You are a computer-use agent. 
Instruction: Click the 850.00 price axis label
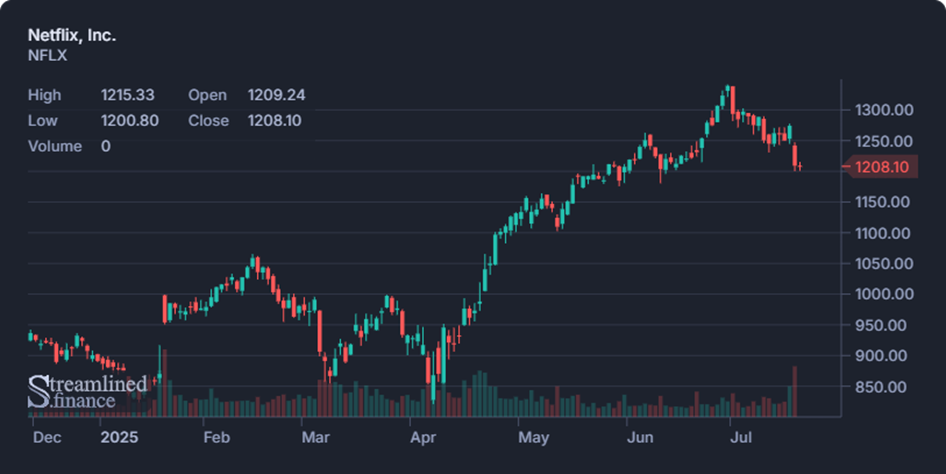(x=881, y=387)
